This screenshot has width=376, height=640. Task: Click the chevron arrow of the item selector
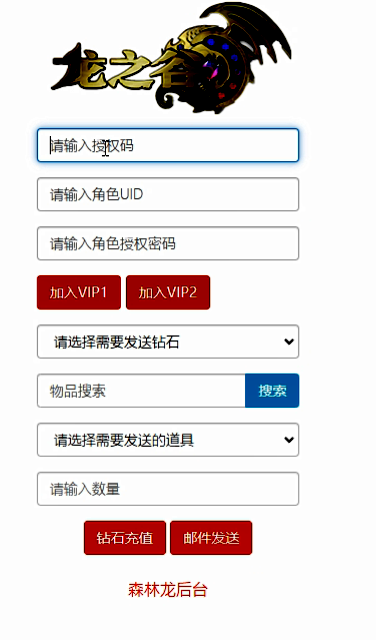289,440
